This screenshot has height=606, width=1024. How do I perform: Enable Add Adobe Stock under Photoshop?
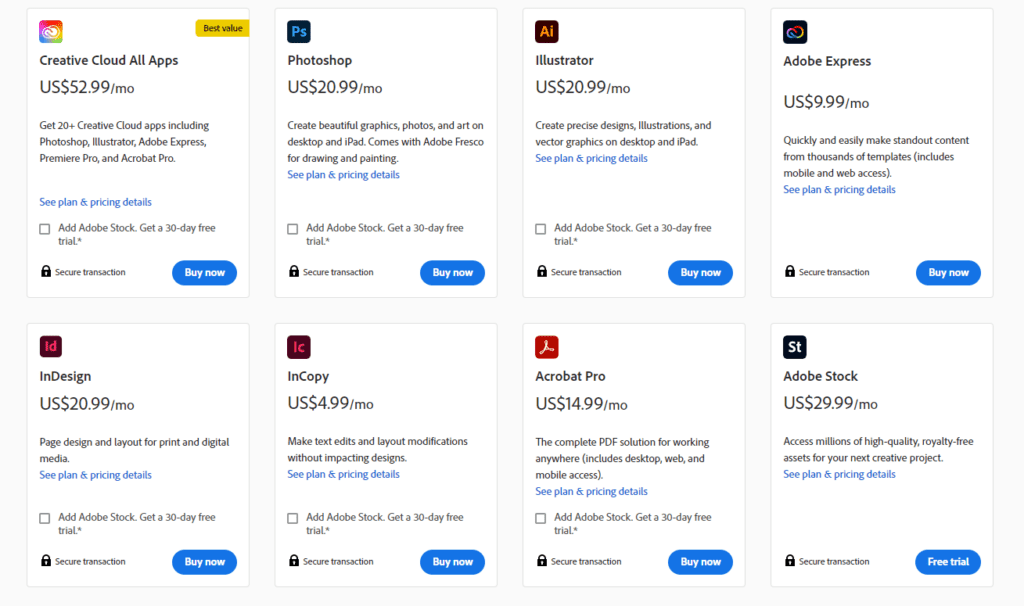click(x=293, y=229)
